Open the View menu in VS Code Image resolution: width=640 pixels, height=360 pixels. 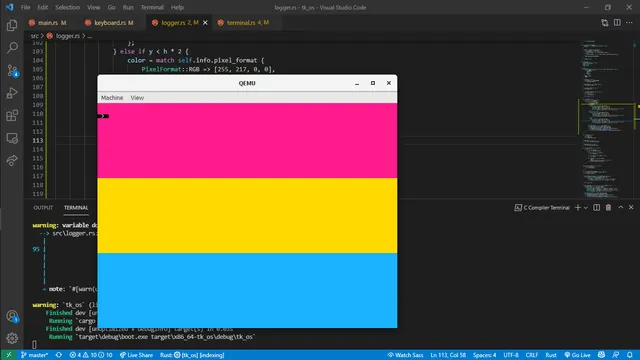tap(93, 7)
